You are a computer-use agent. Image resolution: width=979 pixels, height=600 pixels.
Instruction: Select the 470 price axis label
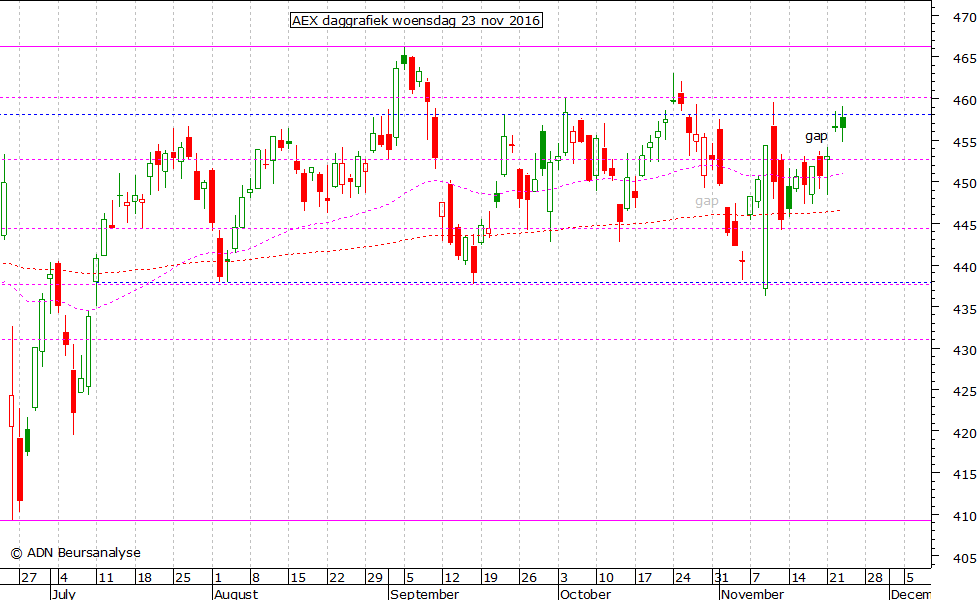click(x=965, y=18)
